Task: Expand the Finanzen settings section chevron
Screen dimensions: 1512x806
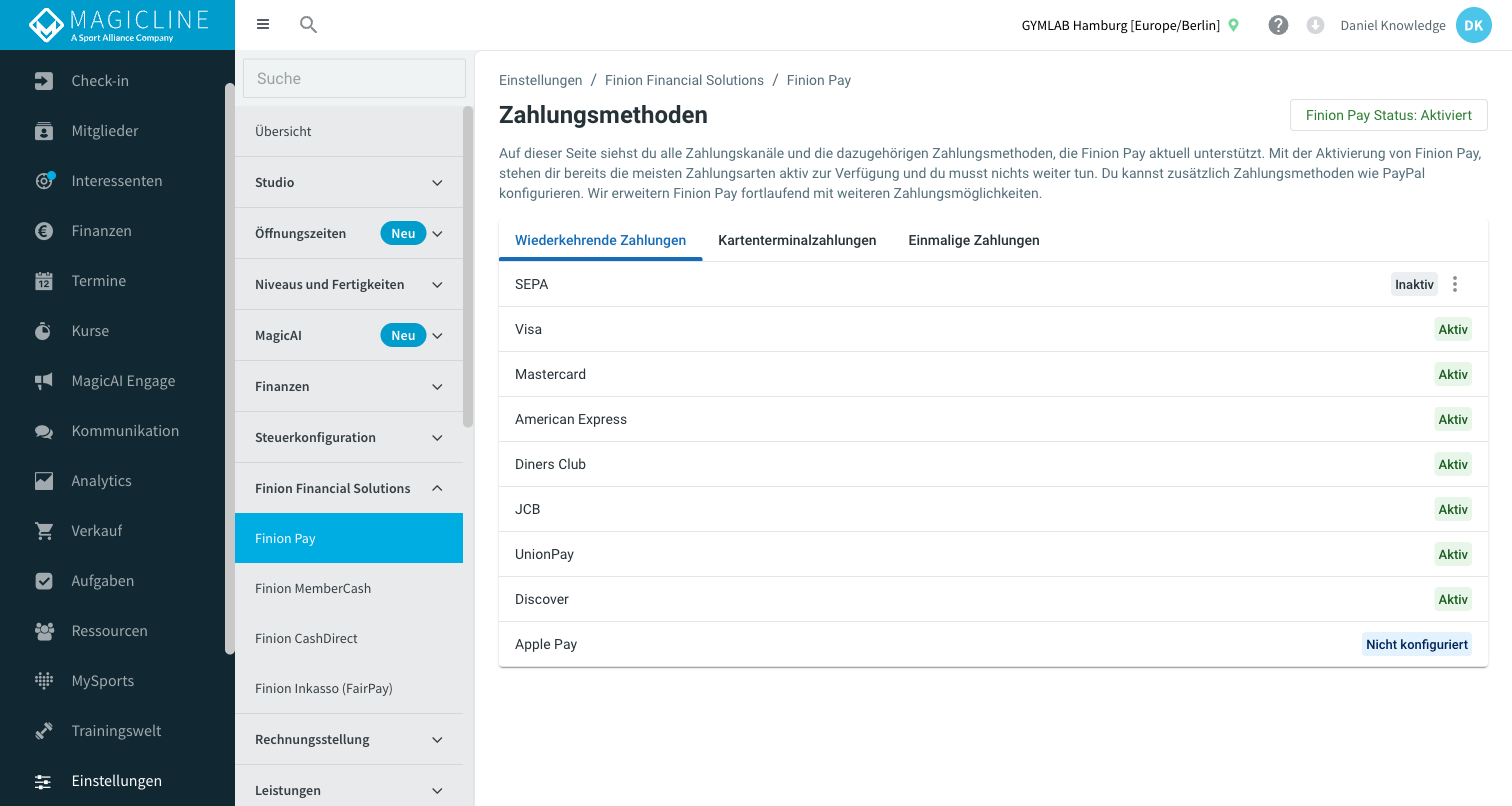Action: tap(437, 387)
